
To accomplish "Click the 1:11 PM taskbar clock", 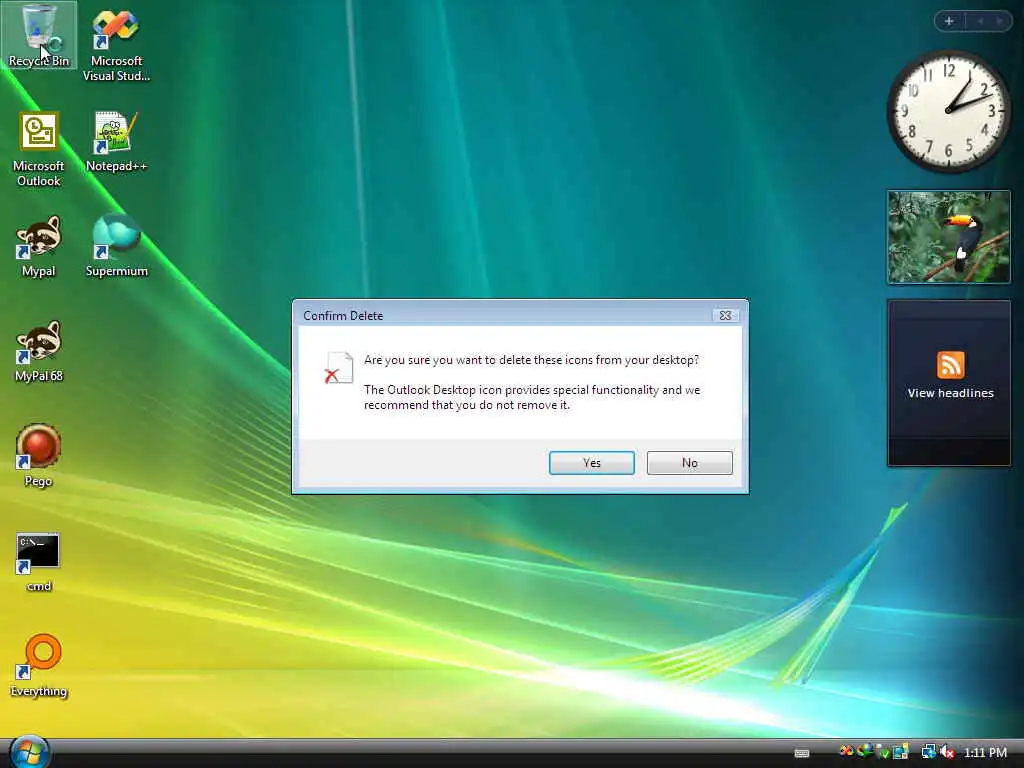I will point(985,752).
